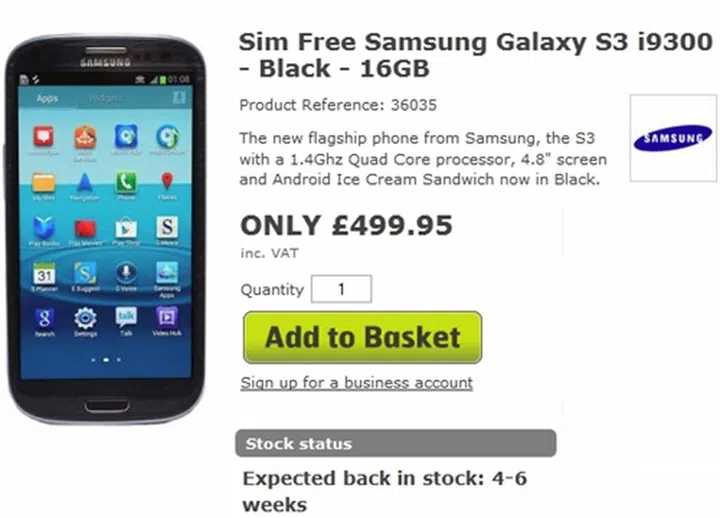Tap the S Planner calendar icon

44,273
